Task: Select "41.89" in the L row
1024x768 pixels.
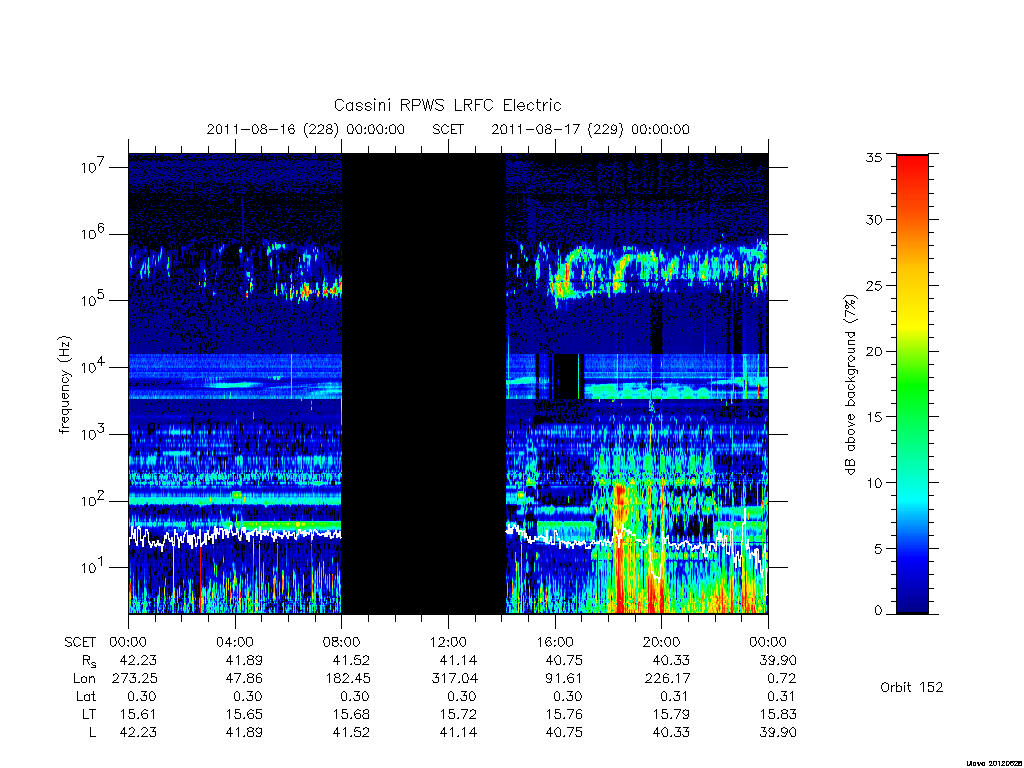Action: coord(244,732)
